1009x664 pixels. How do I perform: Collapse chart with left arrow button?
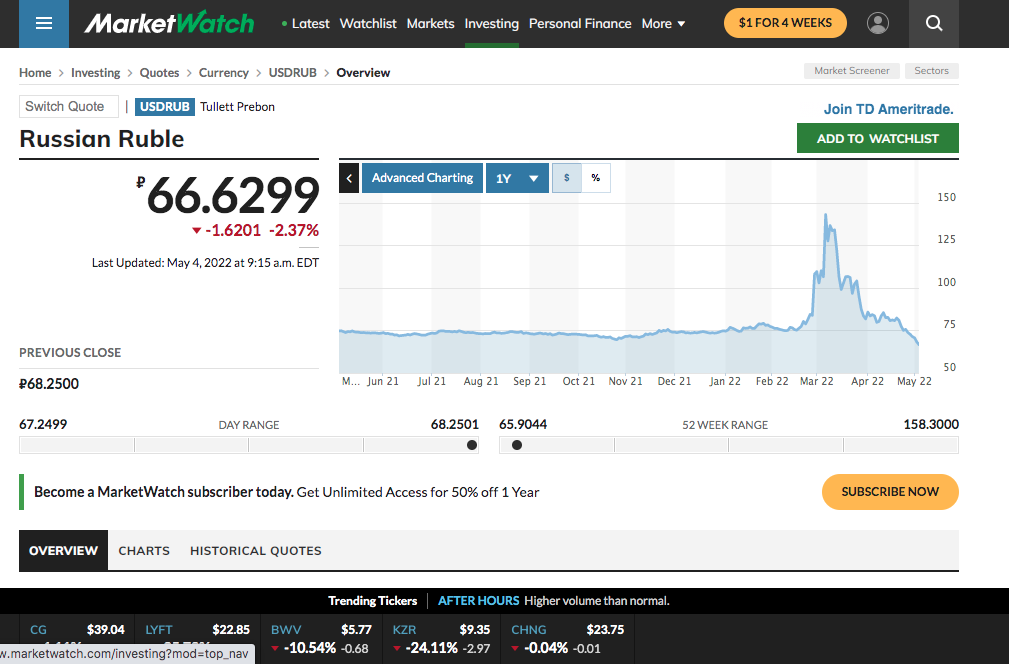349,178
